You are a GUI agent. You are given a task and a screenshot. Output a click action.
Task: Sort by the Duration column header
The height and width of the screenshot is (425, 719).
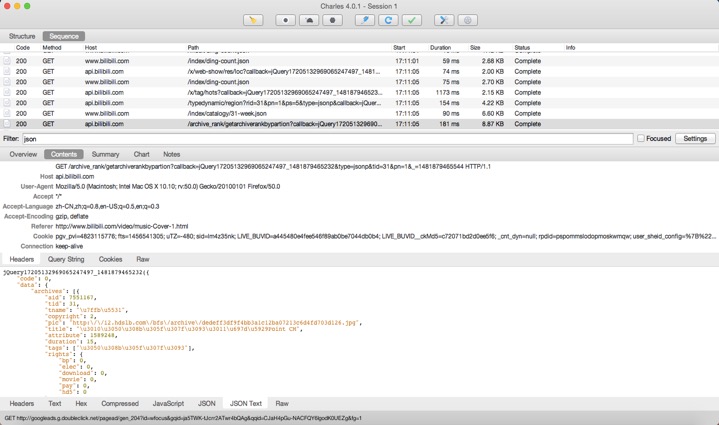click(440, 48)
